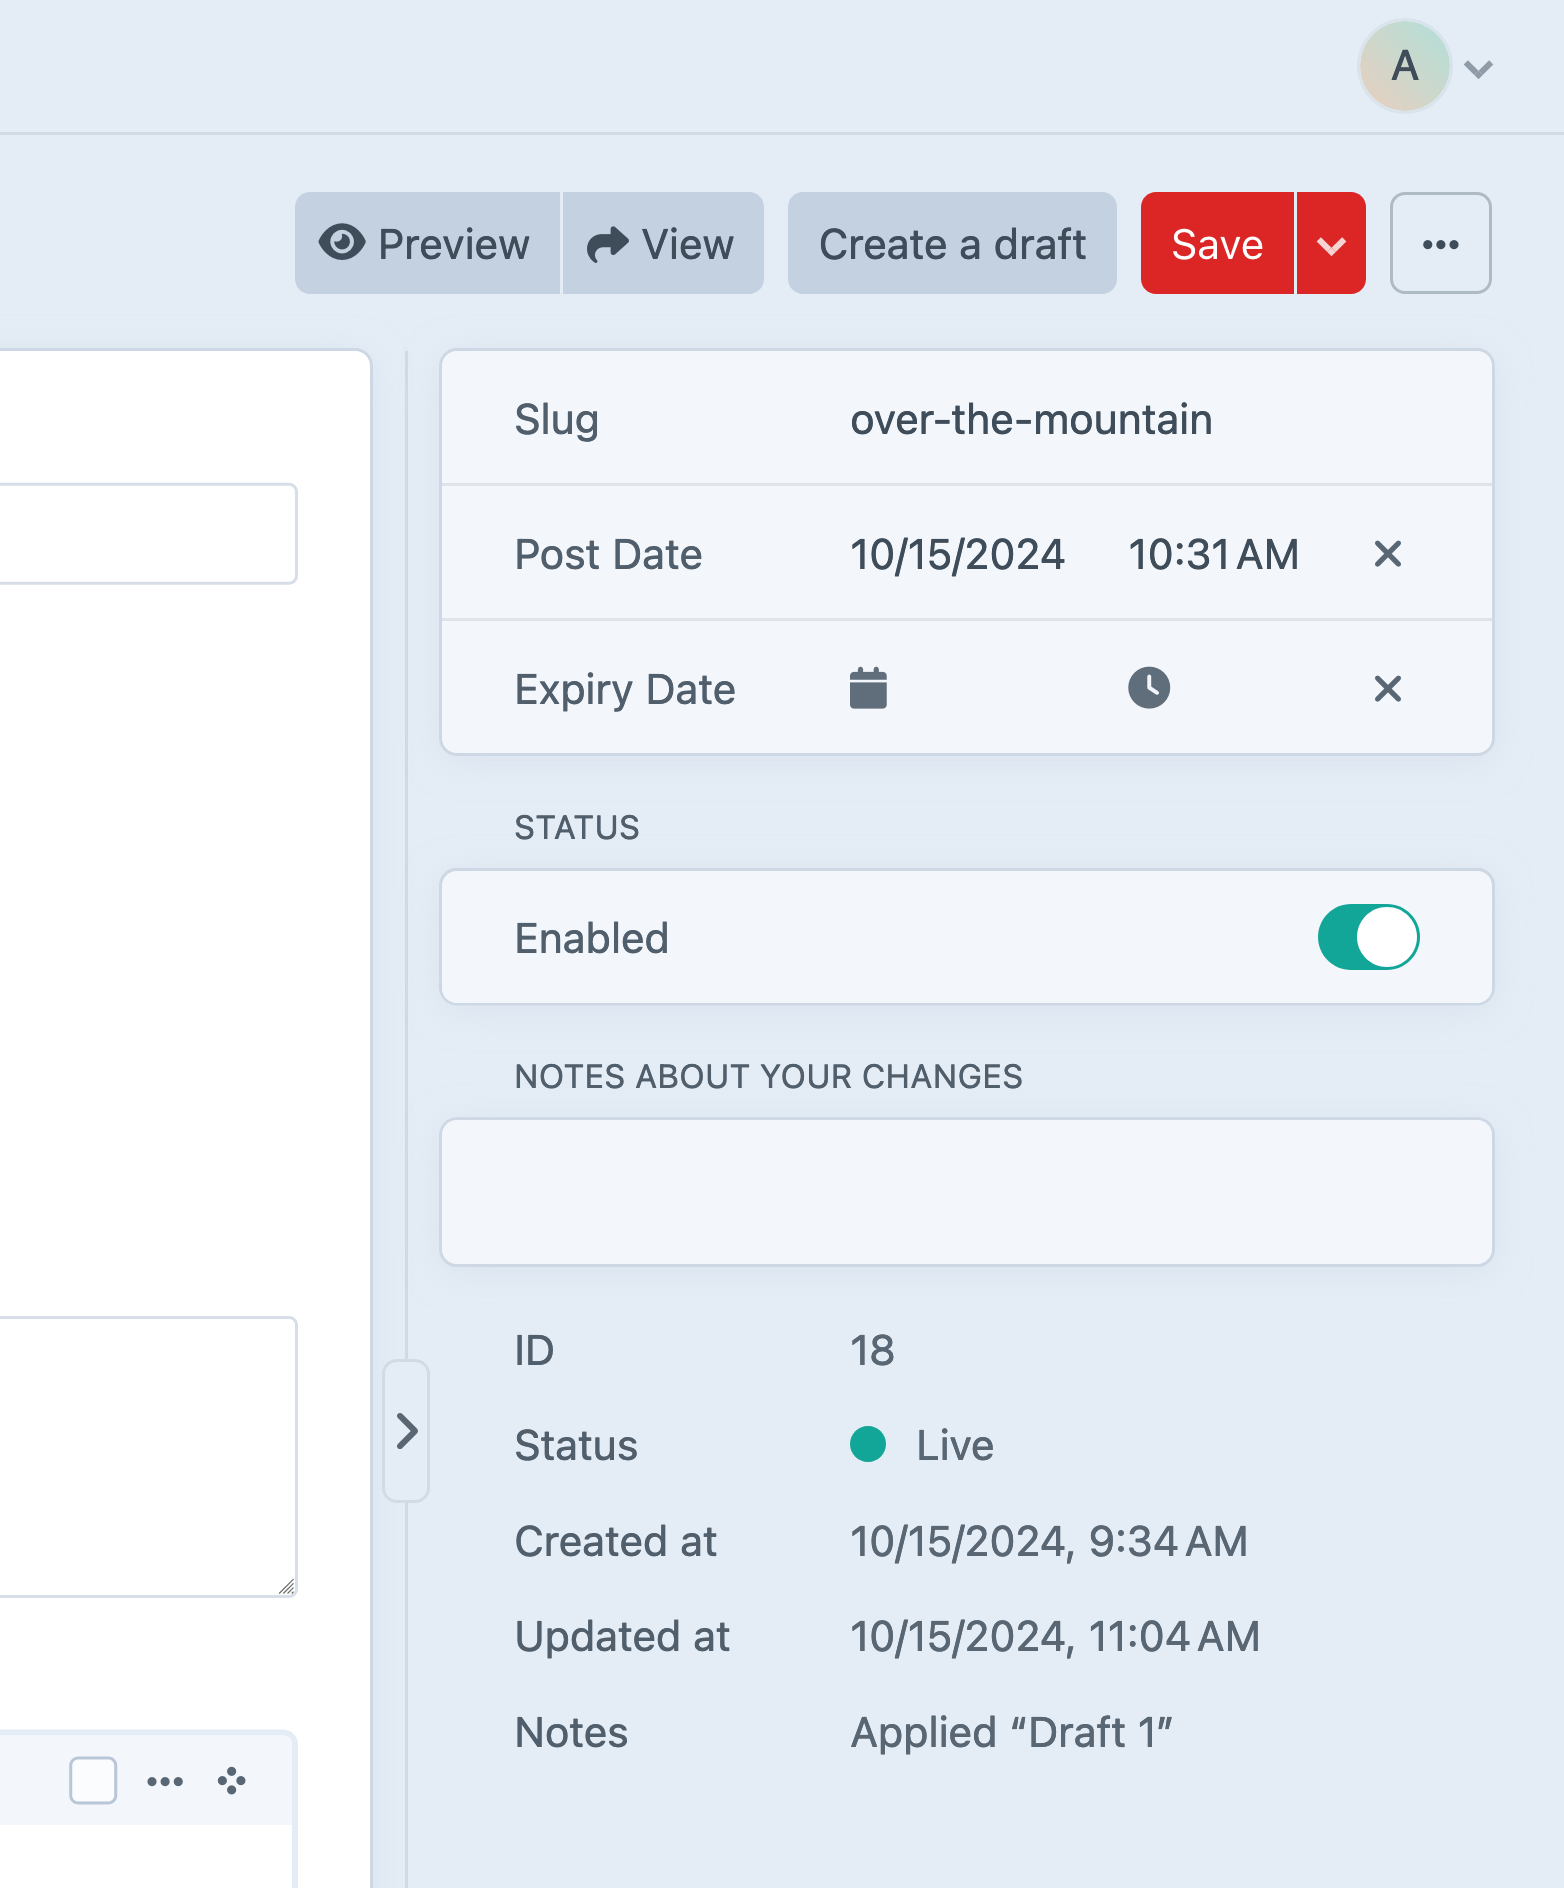Open the more actions ellipsis button

[1440, 244]
